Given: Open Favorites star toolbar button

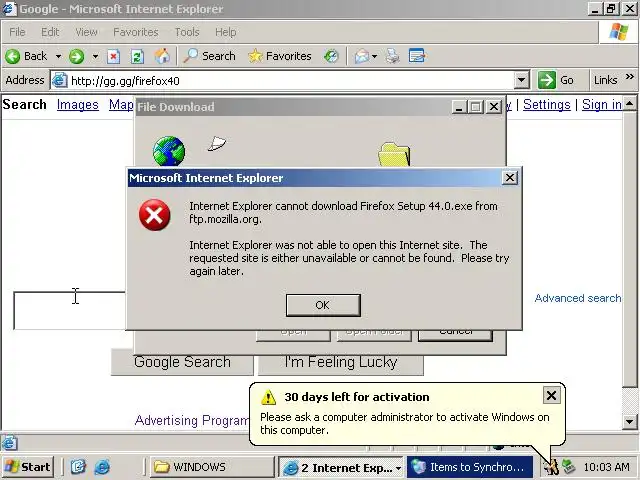Looking at the screenshot, I should 280,56.
